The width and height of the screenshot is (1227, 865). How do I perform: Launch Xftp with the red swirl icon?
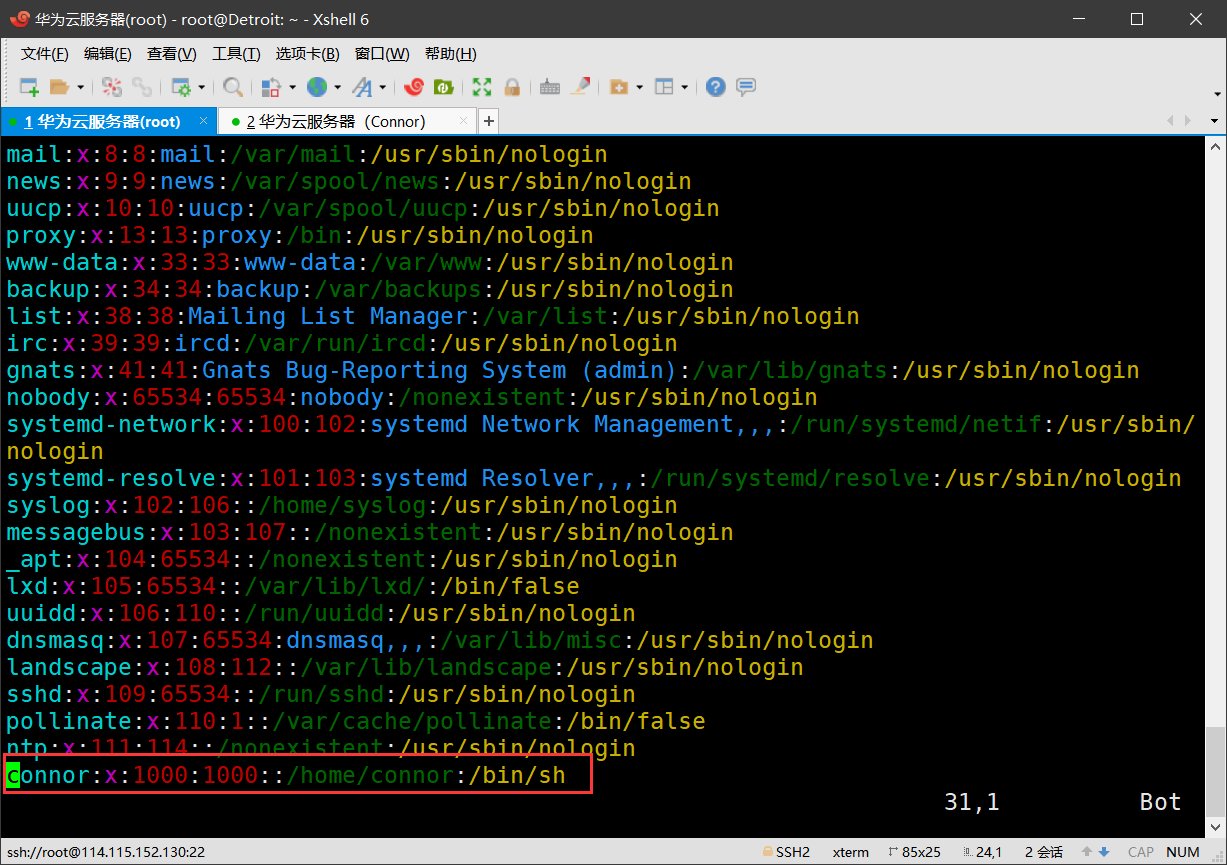pos(414,87)
